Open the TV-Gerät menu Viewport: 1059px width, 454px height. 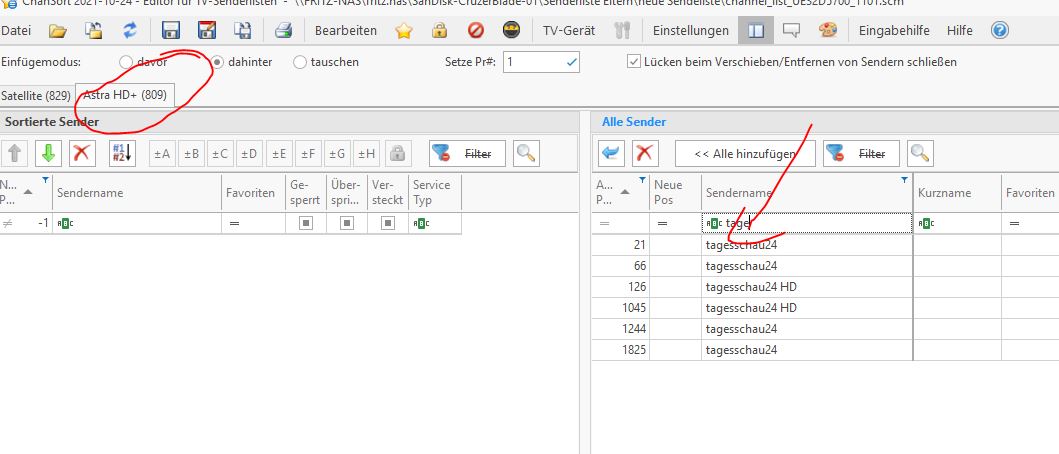569,30
